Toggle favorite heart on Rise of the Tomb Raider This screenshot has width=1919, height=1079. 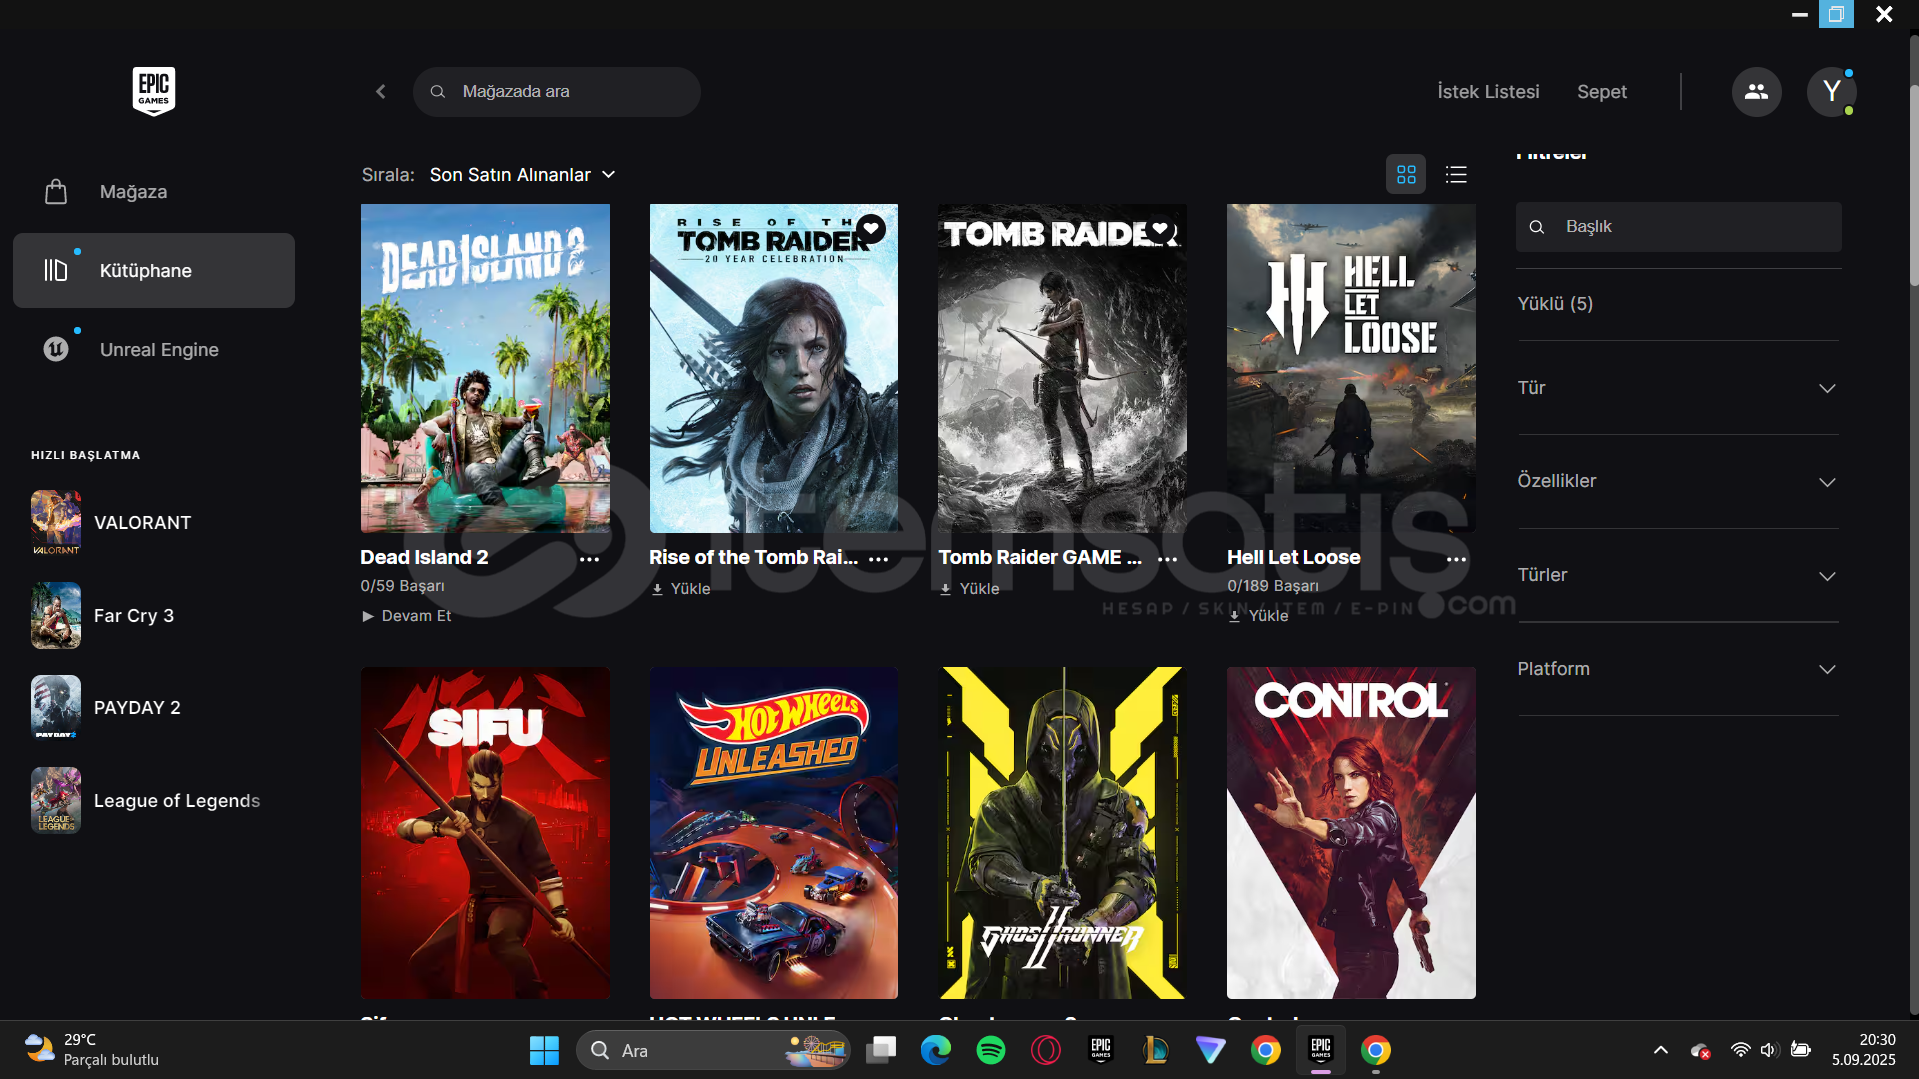point(871,230)
